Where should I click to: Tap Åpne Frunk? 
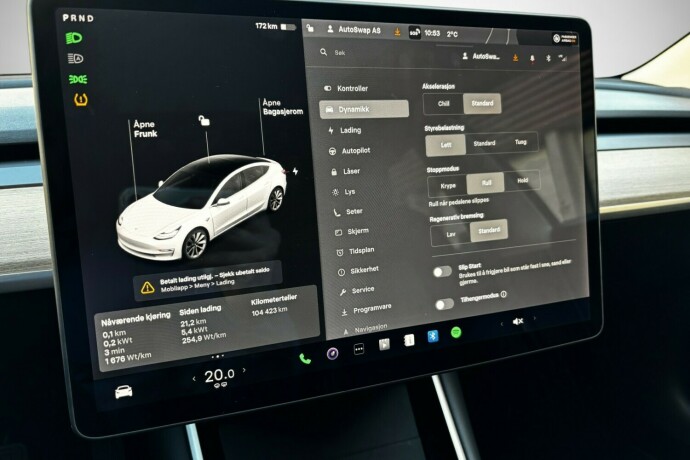[x=145, y=129]
